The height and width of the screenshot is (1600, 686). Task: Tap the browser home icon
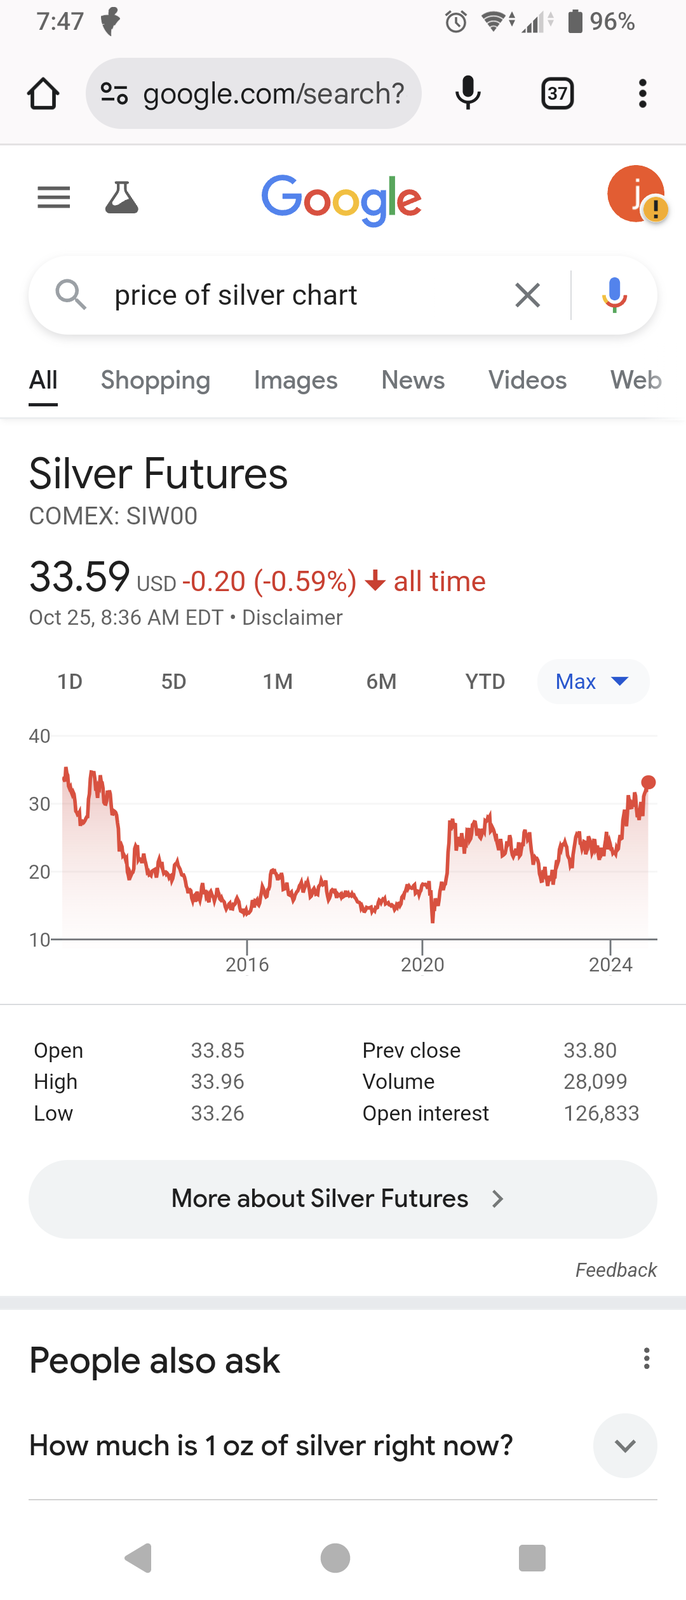(x=43, y=94)
